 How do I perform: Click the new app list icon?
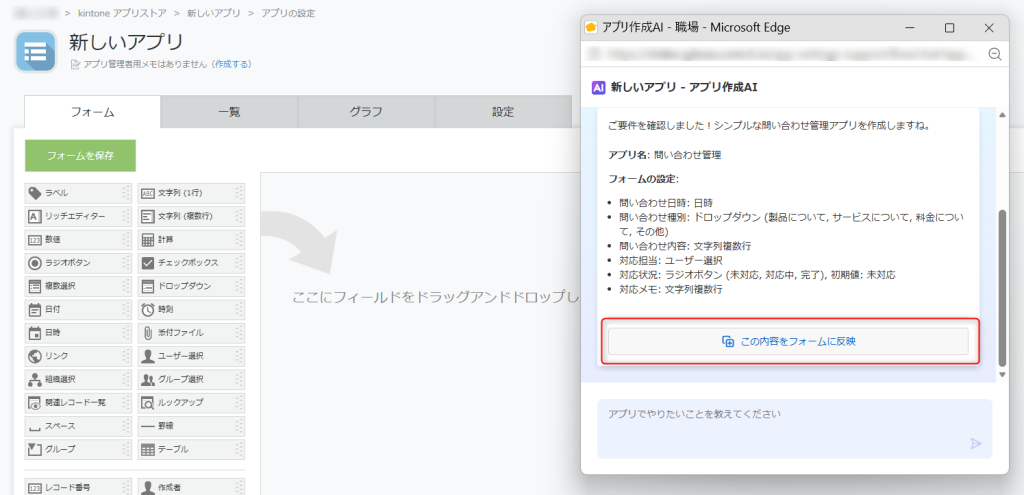pos(35,52)
